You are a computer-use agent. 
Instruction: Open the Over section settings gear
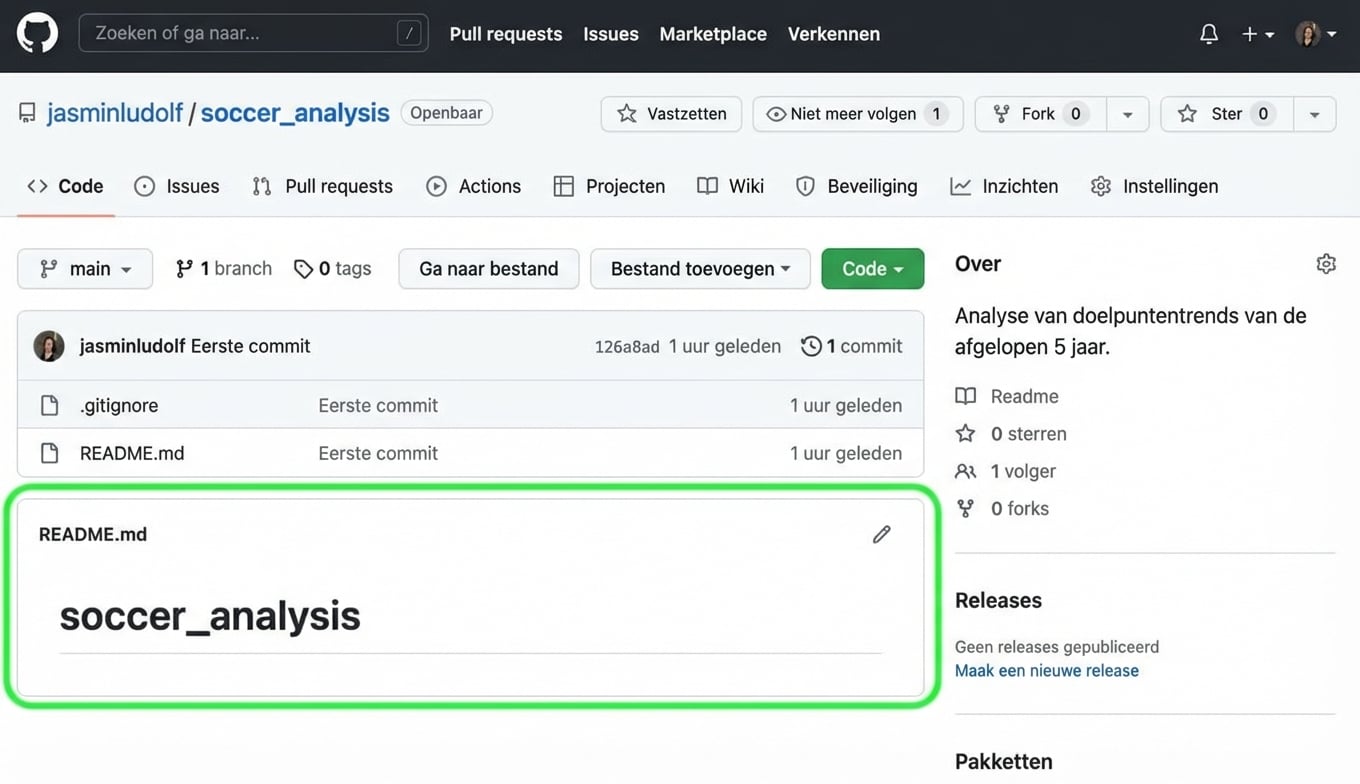[x=1326, y=263]
